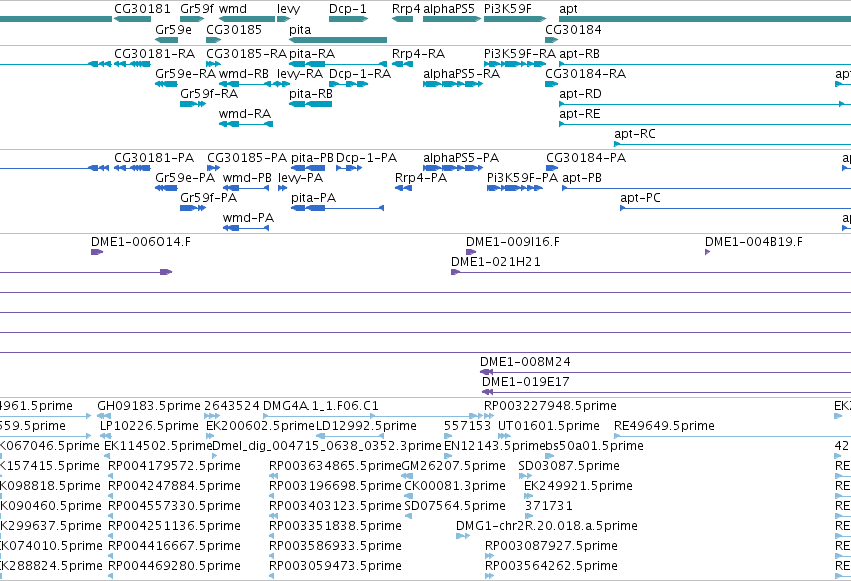This screenshot has width=851, height=581.
Task: Select EST RE49649.5prime
Action: point(664,426)
